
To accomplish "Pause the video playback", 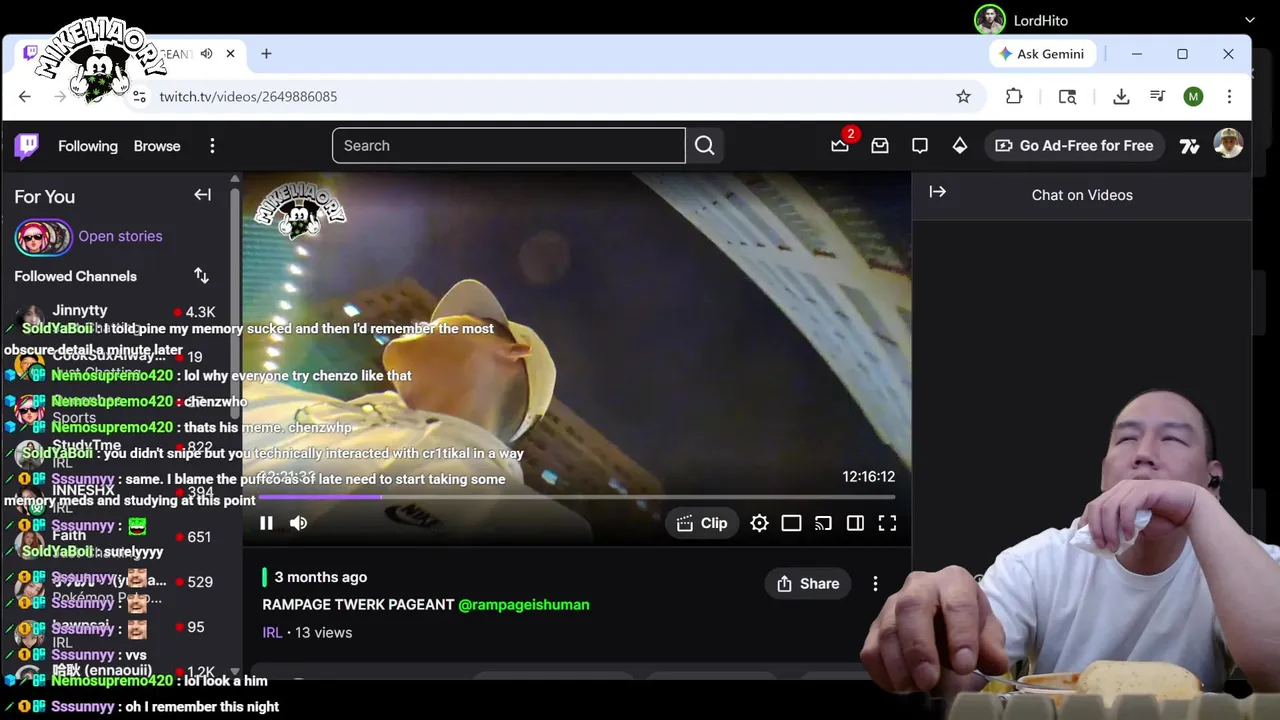I will [266, 523].
